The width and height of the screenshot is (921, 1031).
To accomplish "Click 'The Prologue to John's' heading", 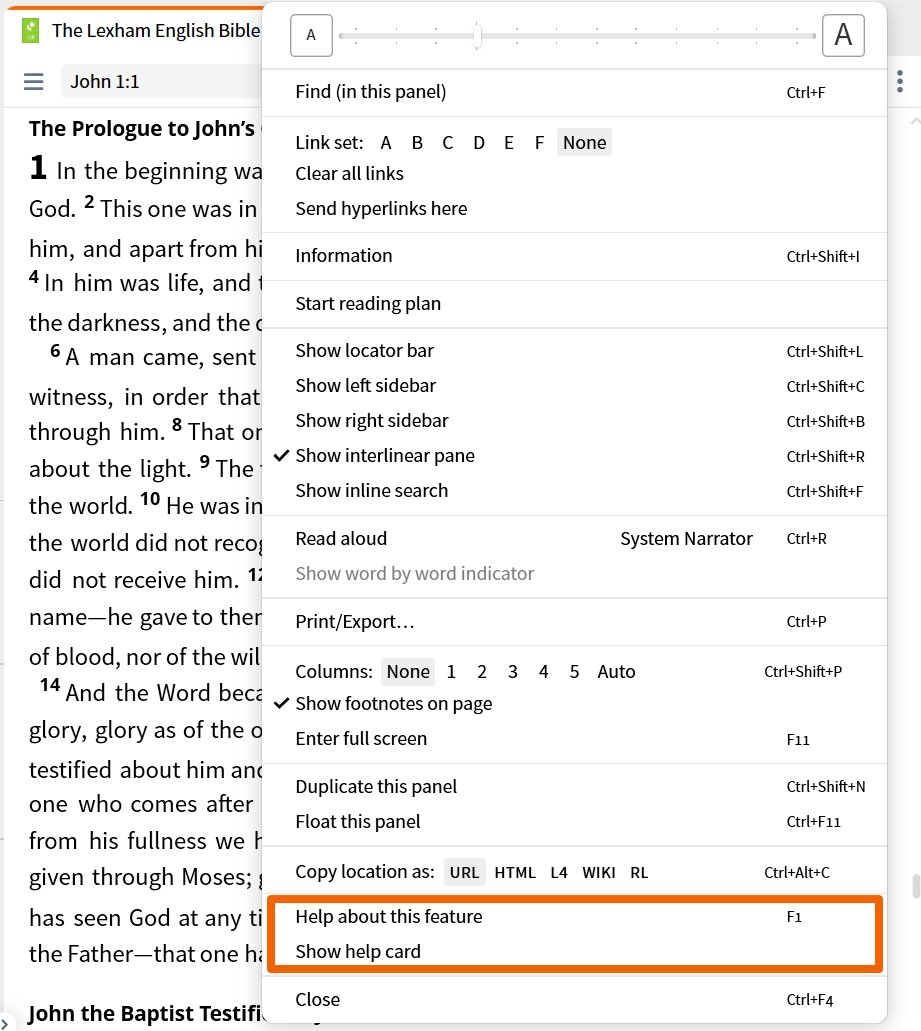I will pos(141,128).
